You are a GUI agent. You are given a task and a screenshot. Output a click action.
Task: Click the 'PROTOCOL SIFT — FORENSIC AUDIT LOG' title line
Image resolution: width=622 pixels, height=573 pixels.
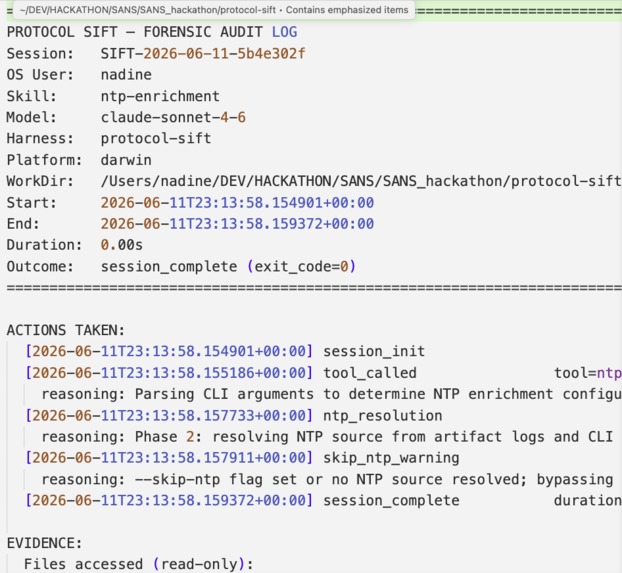click(152, 32)
